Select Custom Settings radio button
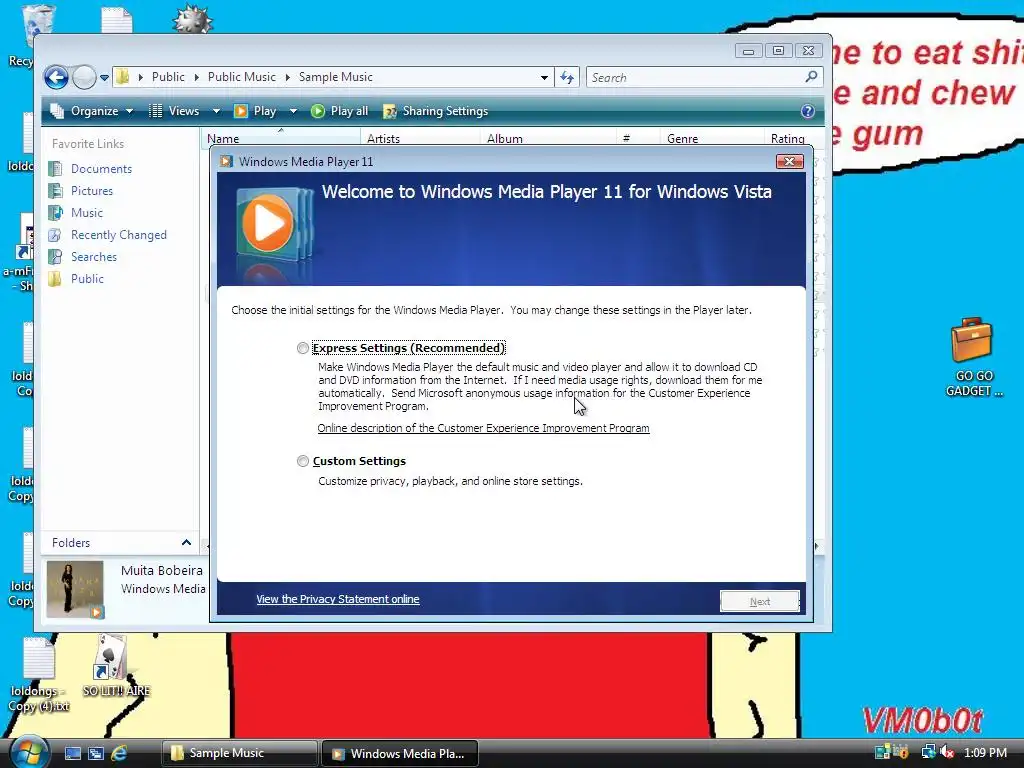 pyautogui.click(x=302, y=461)
